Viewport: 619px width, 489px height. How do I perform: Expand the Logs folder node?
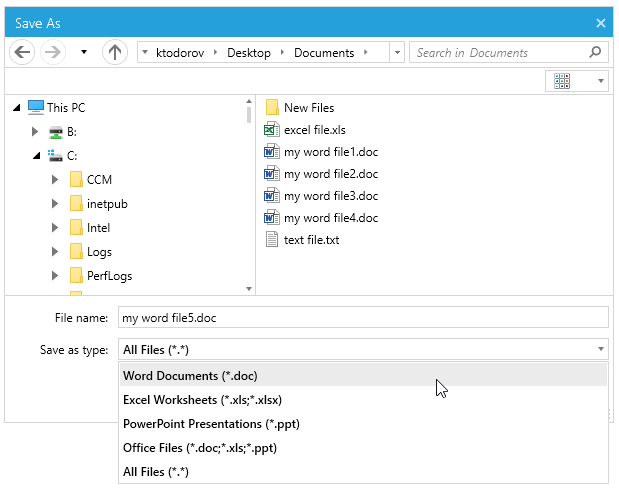point(55,252)
